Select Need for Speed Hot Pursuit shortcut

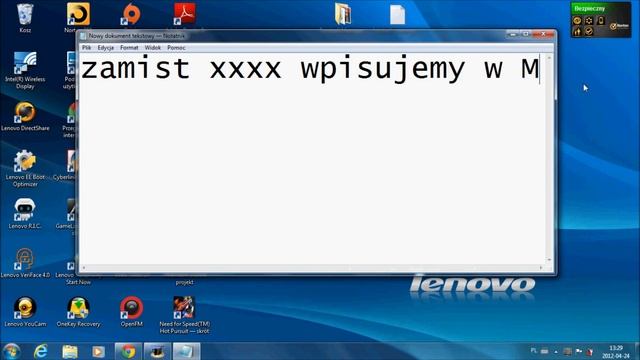click(x=184, y=315)
